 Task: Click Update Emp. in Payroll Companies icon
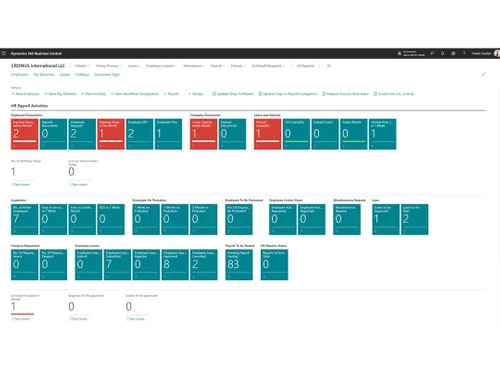[x=260, y=94]
